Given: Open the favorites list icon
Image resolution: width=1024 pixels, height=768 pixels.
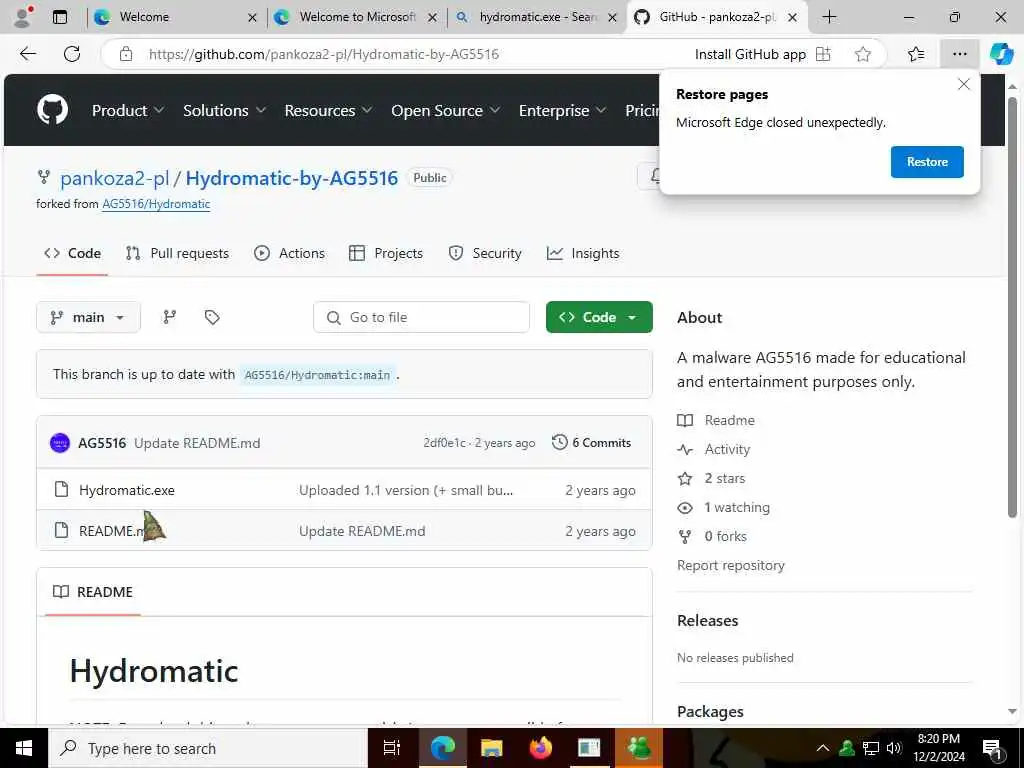Looking at the screenshot, I should pyautogui.click(x=916, y=54).
